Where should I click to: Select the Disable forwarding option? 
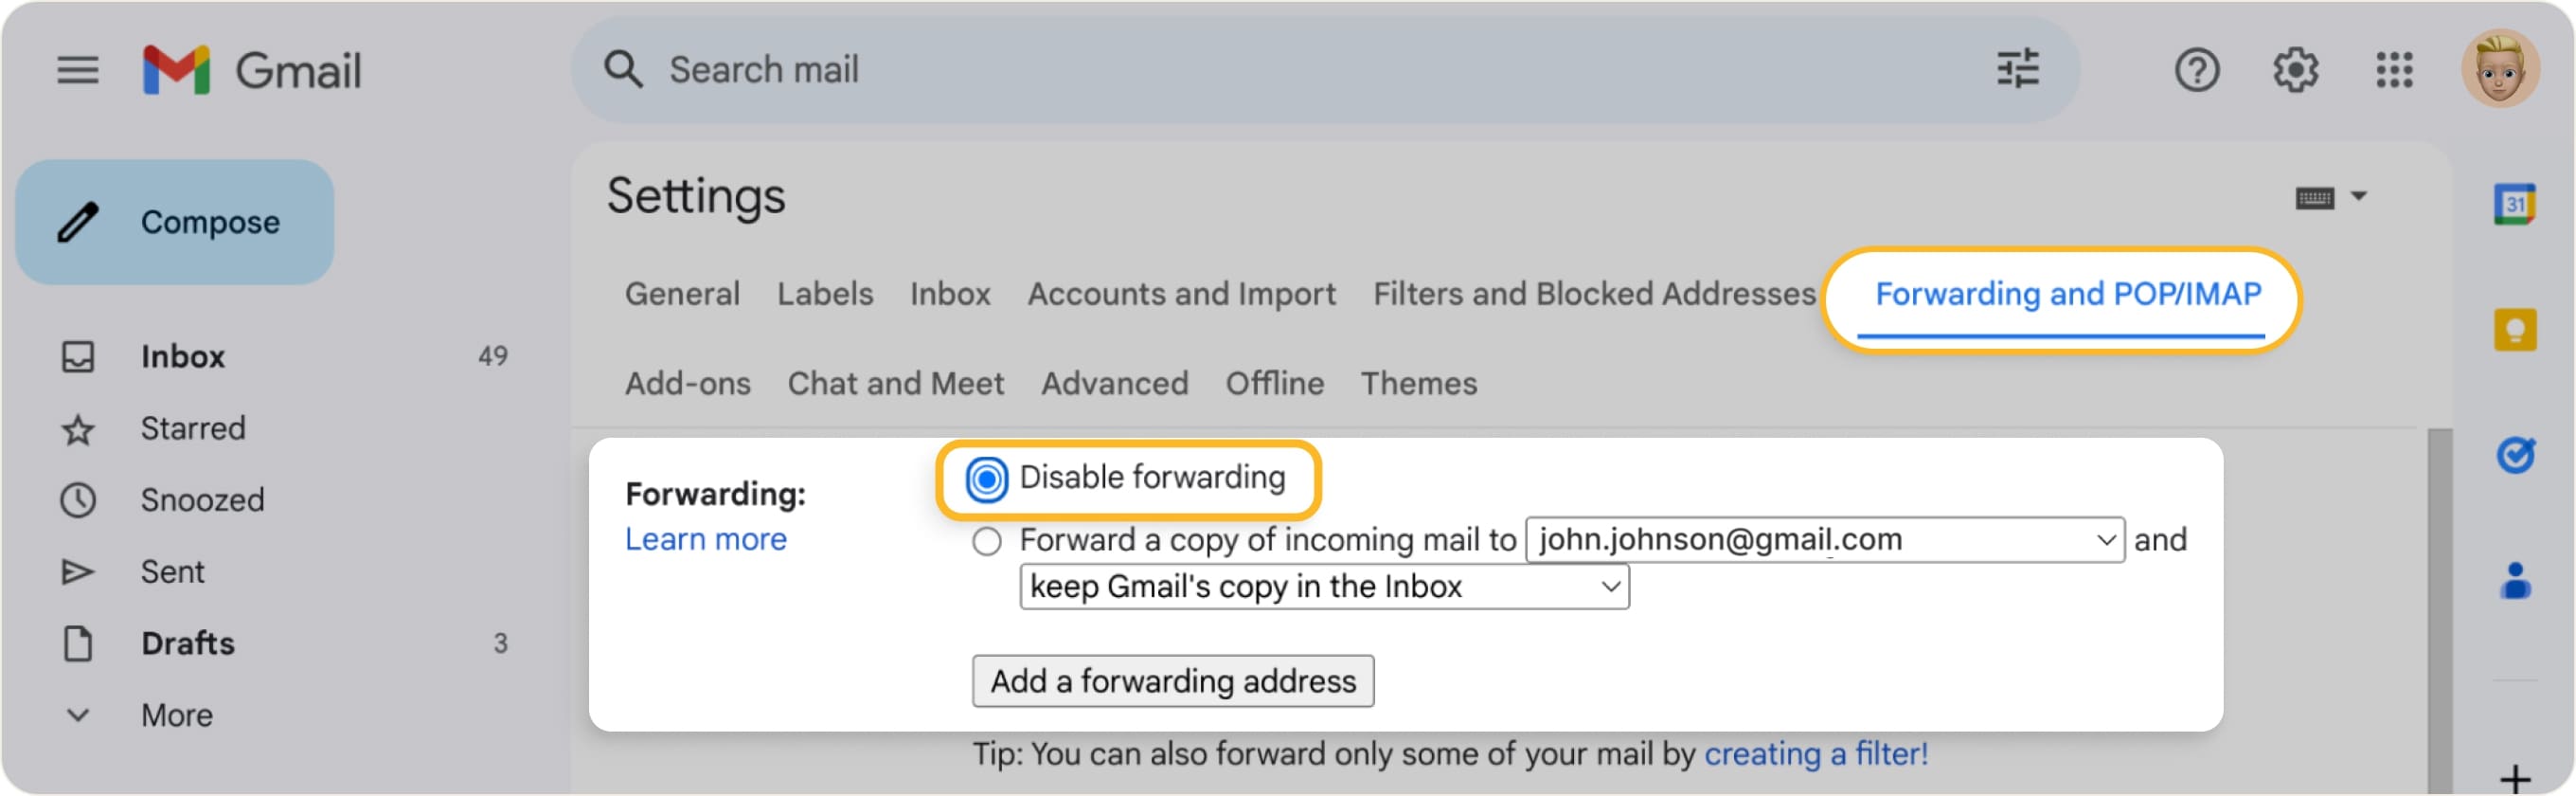pyautogui.click(x=987, y=478)
